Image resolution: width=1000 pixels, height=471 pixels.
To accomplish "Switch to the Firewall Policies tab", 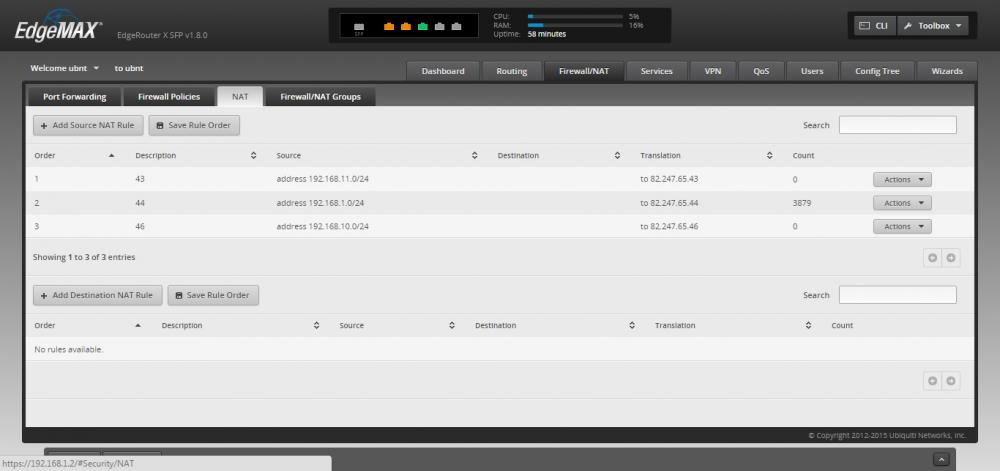I will (x=168, y=97).
